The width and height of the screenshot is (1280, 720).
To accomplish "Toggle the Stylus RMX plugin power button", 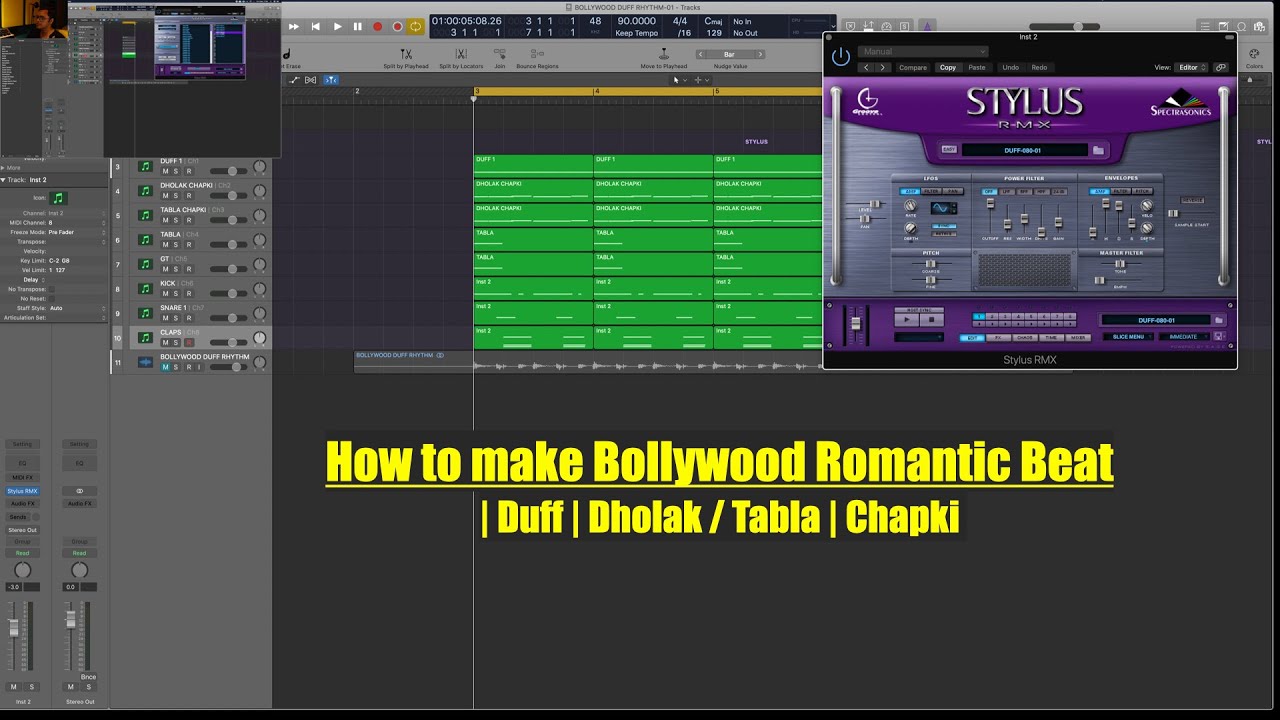I will tap(841, 57).
